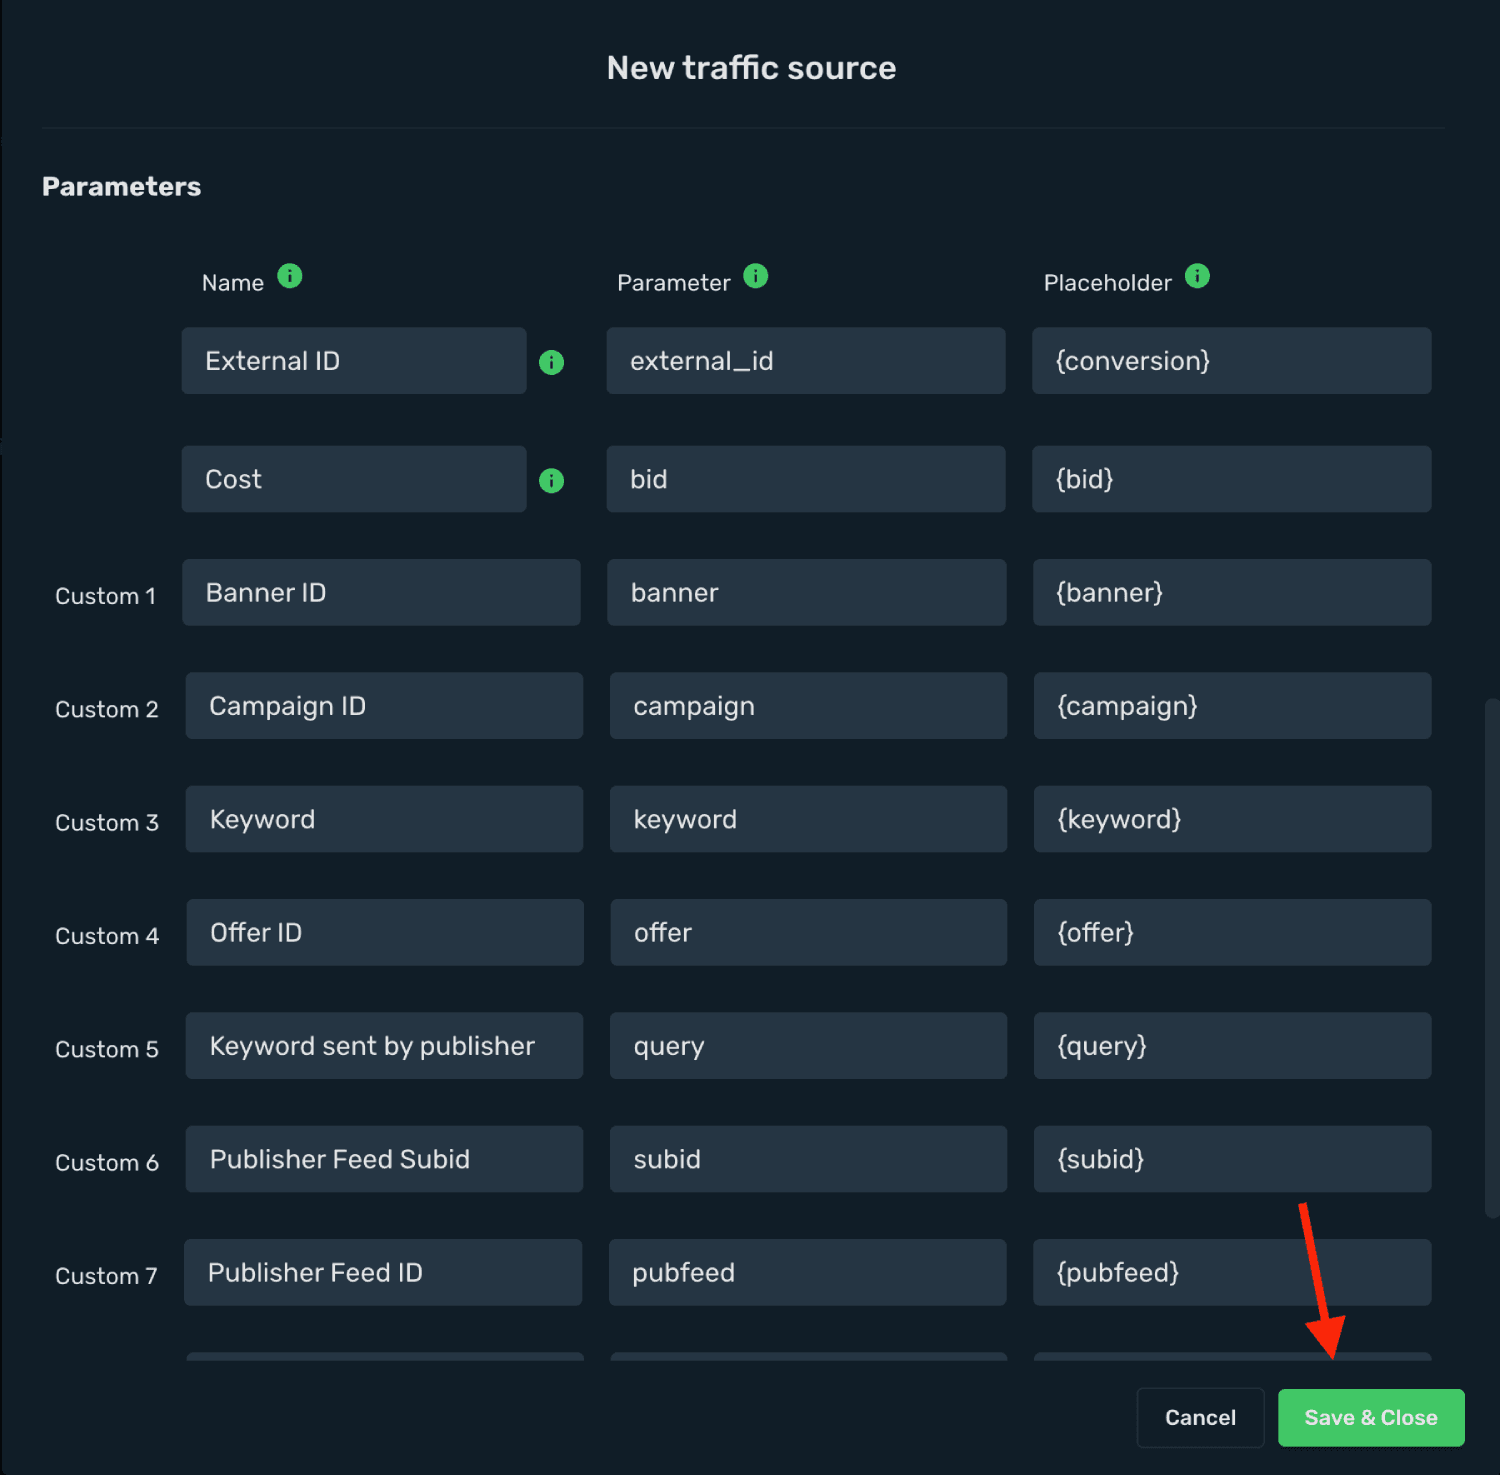Edit the {offer} placeholder field
Viewport: 1500px width, 1475px height.
(1232, 932)
